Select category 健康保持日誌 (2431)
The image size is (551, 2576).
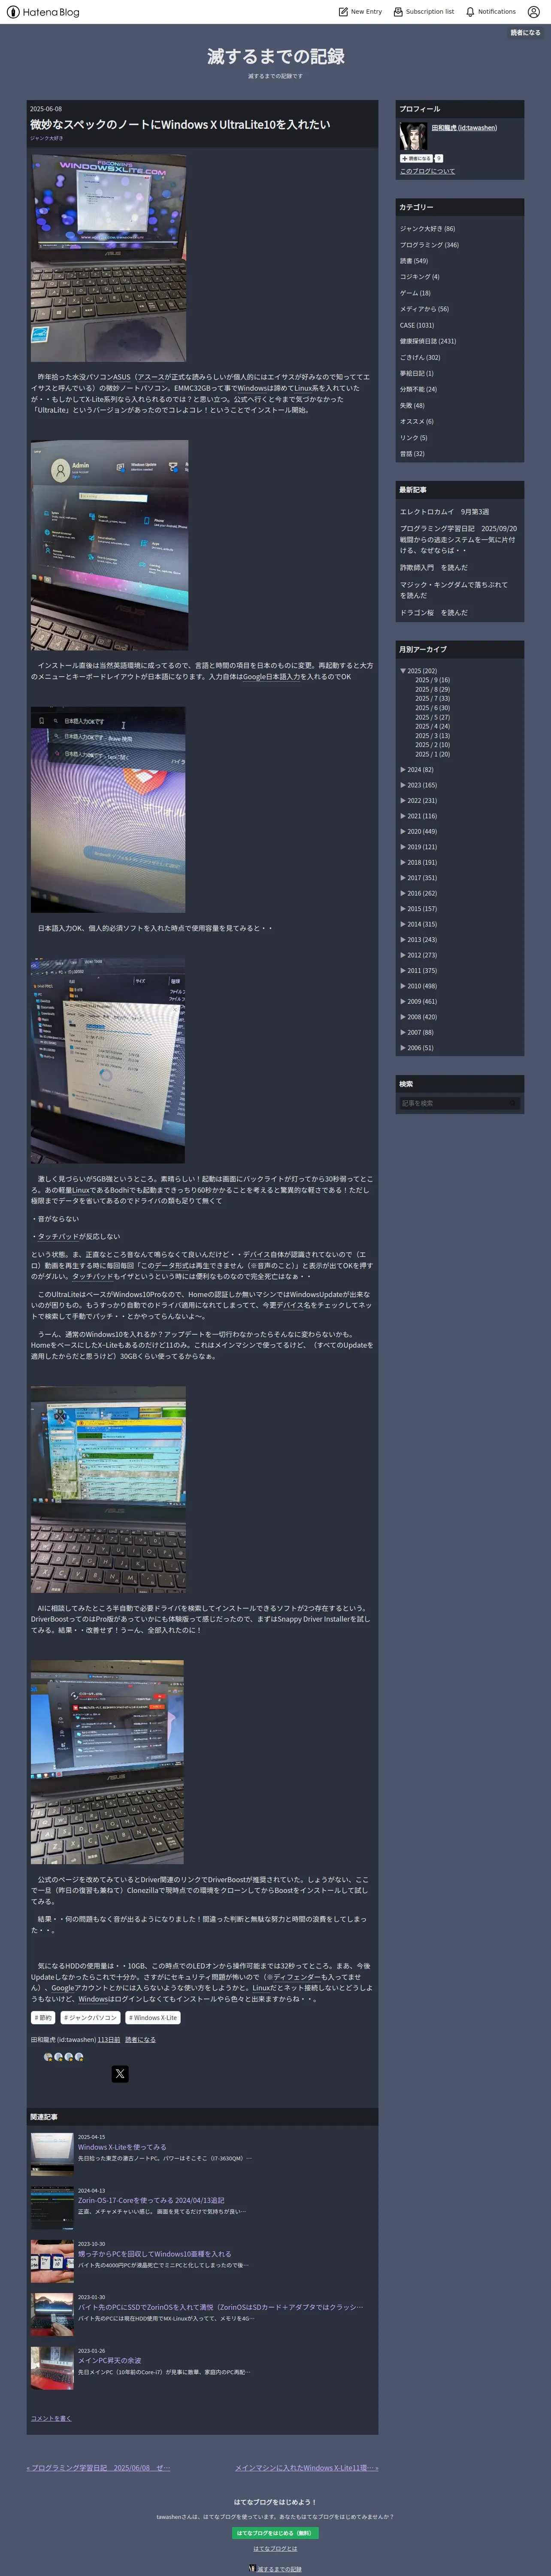pyautogui.click(x=428, y=341)
